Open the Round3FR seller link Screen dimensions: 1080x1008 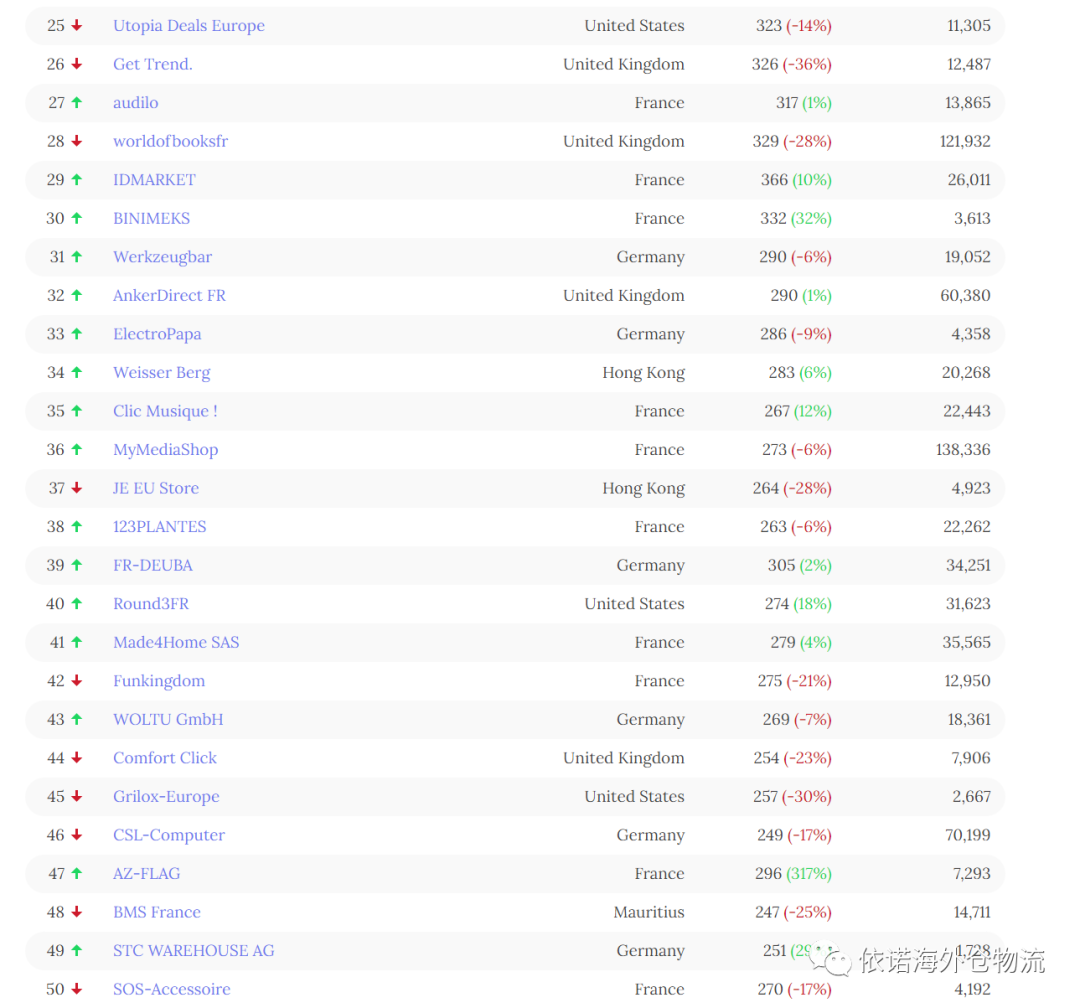(x=151, y=604)
